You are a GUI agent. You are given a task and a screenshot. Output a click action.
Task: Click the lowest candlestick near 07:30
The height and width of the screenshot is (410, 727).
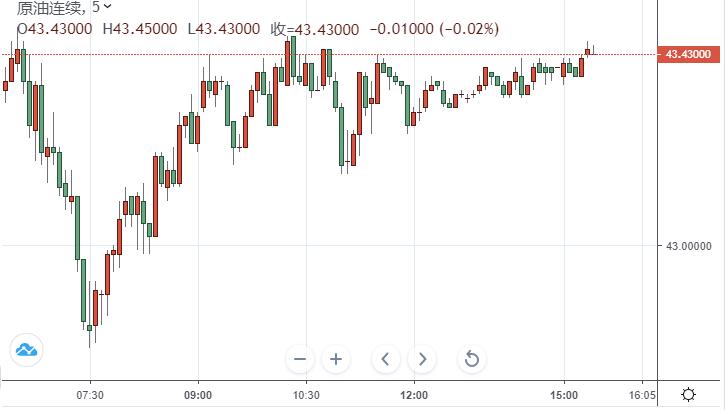(x=89, y=327)
